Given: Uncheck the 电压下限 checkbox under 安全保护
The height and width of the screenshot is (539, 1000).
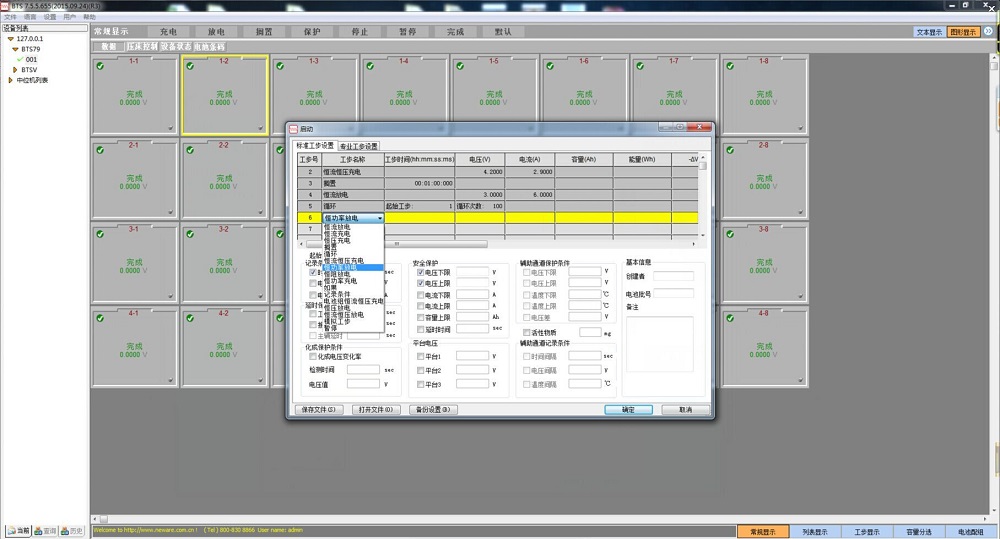Looking at the screenshot, I should coord(421,272).
